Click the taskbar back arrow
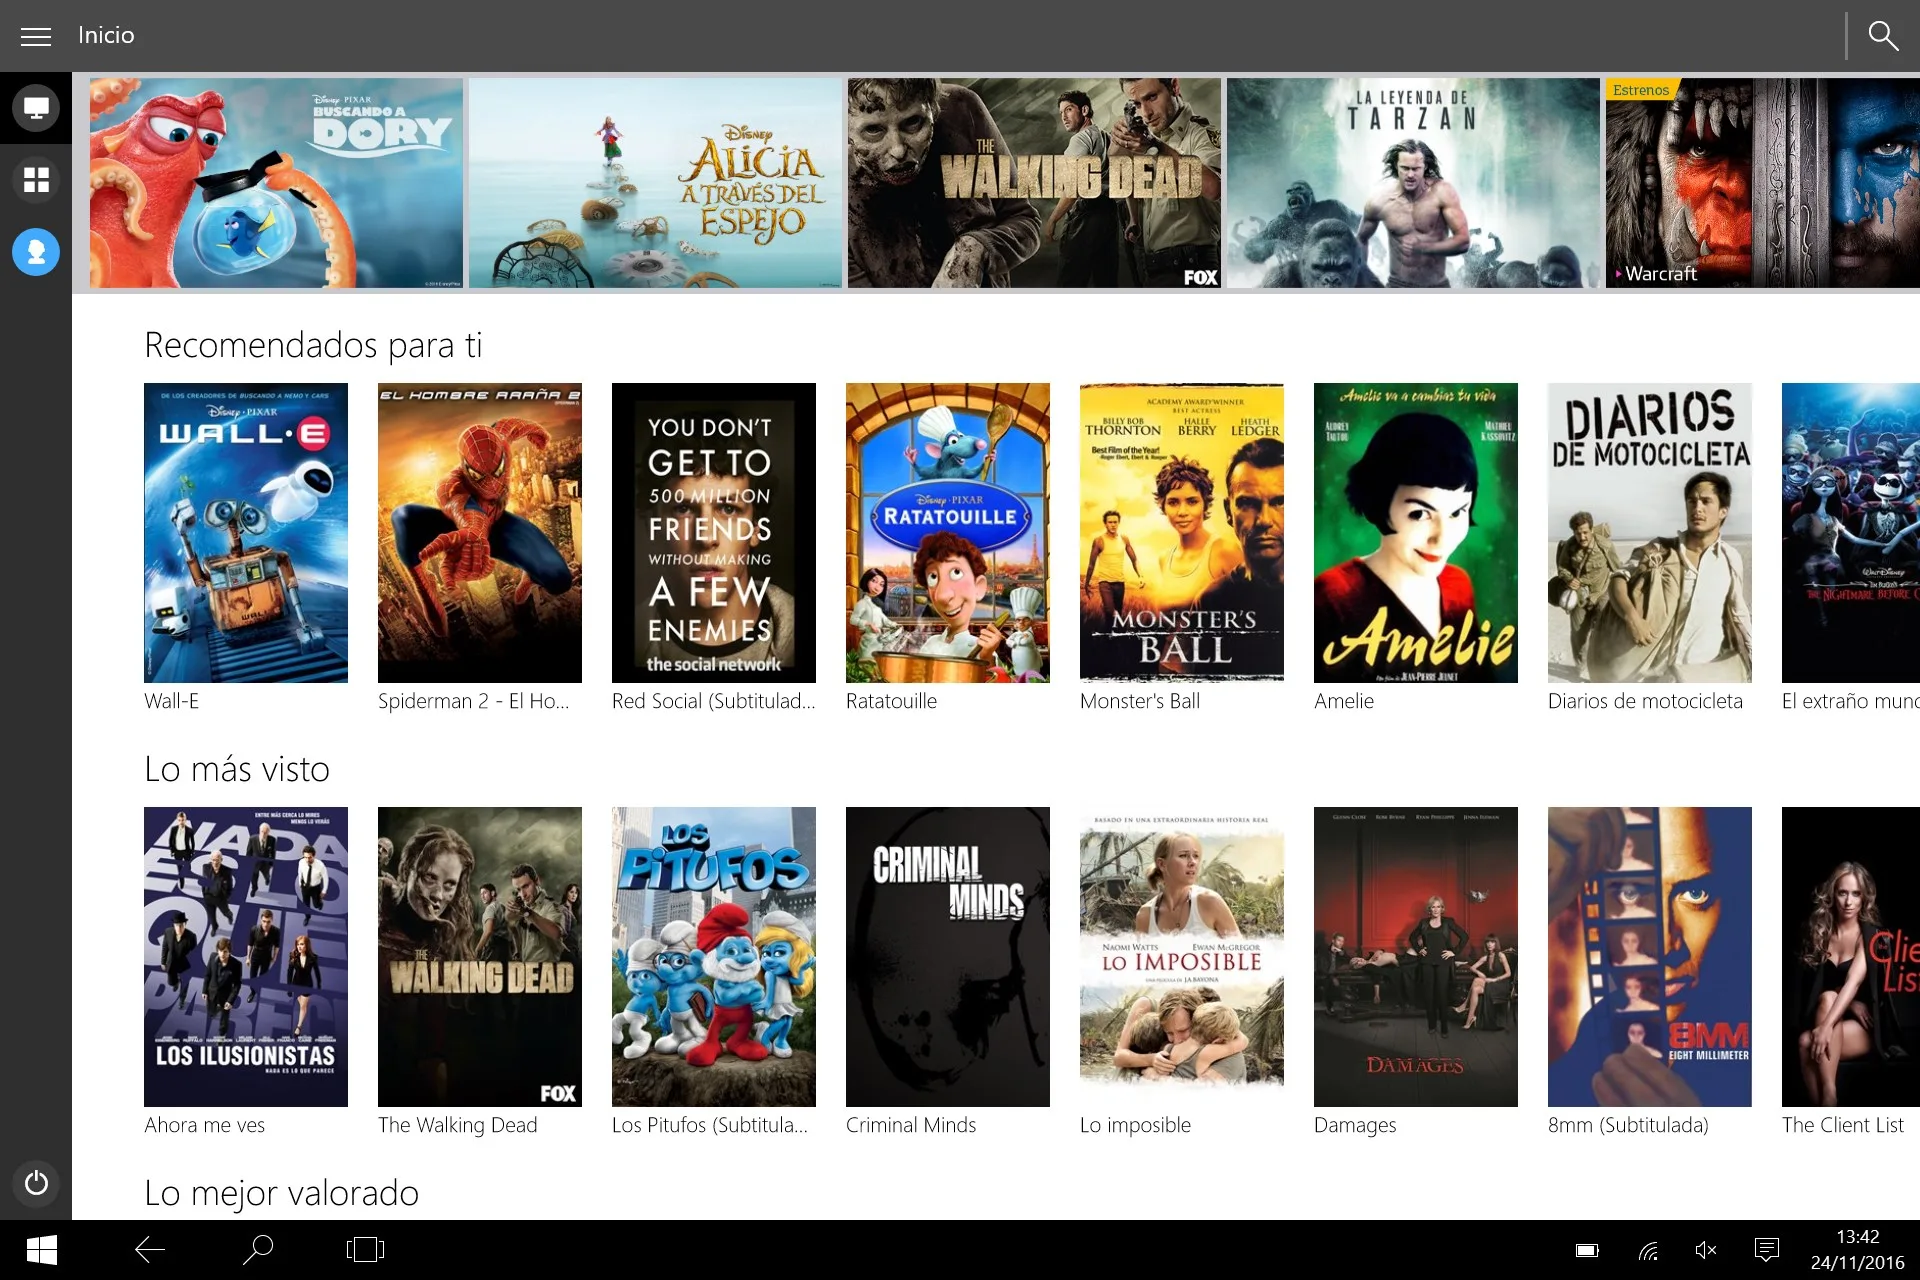 [150, 1250]
